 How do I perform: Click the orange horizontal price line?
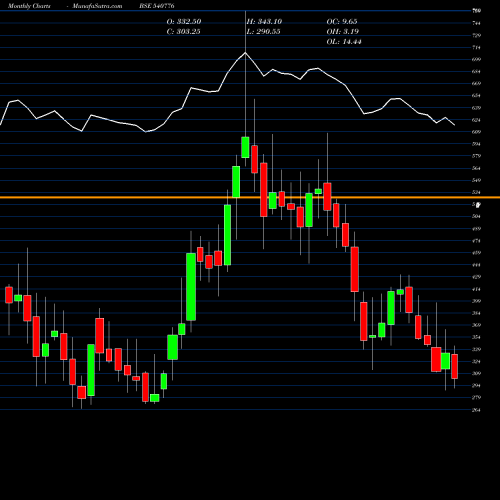click(x=250, y=198)
